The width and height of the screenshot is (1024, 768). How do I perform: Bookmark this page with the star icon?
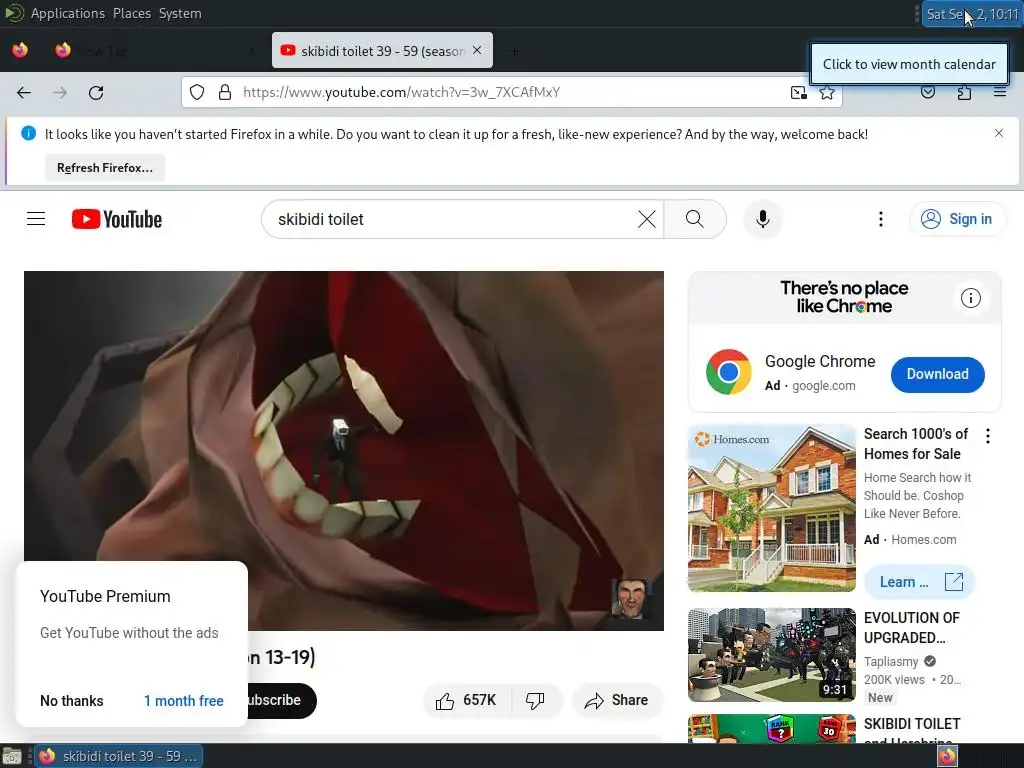pyautogui.click(x=827, y=92)
